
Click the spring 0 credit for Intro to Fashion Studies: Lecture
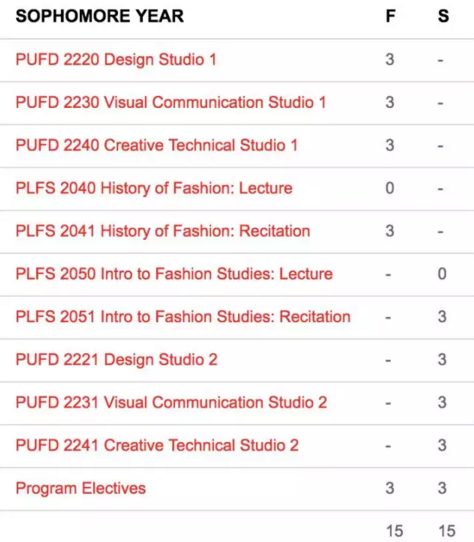(x=442, y=274)
